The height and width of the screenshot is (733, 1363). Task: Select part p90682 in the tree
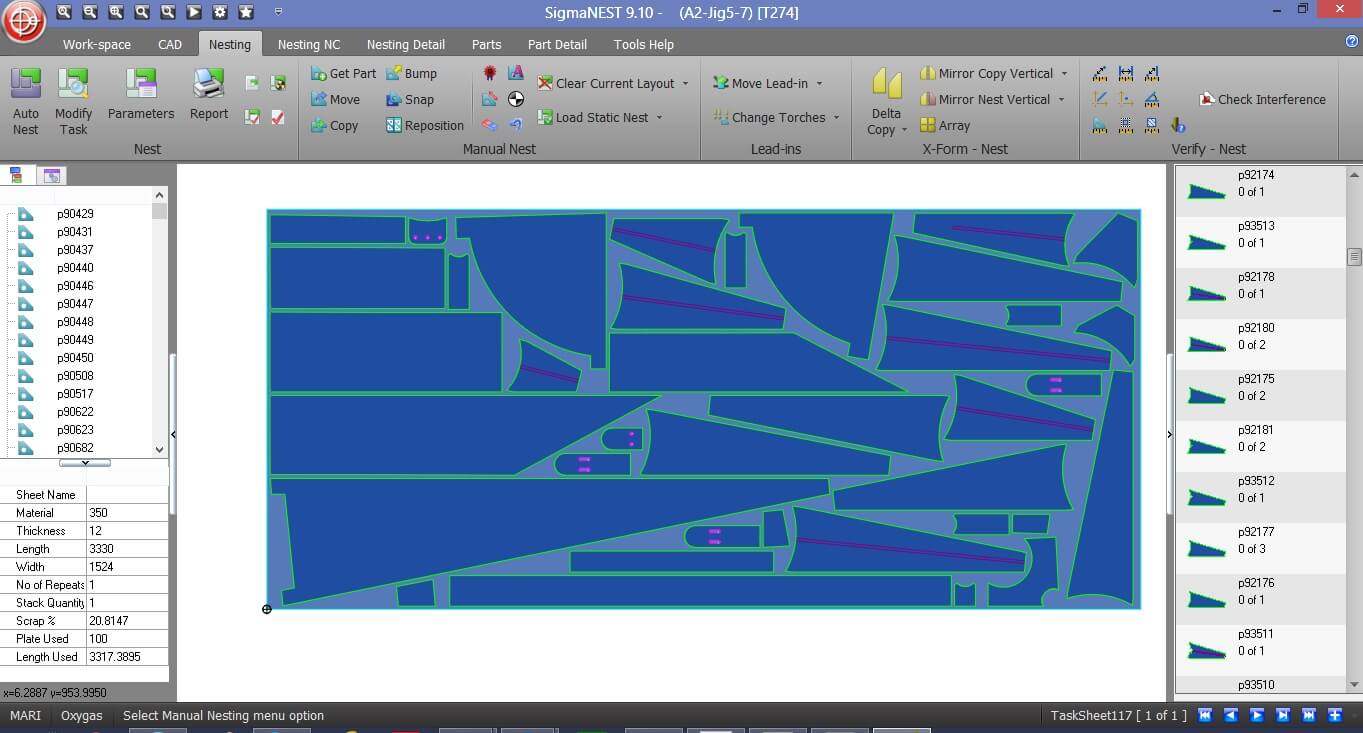75,448
